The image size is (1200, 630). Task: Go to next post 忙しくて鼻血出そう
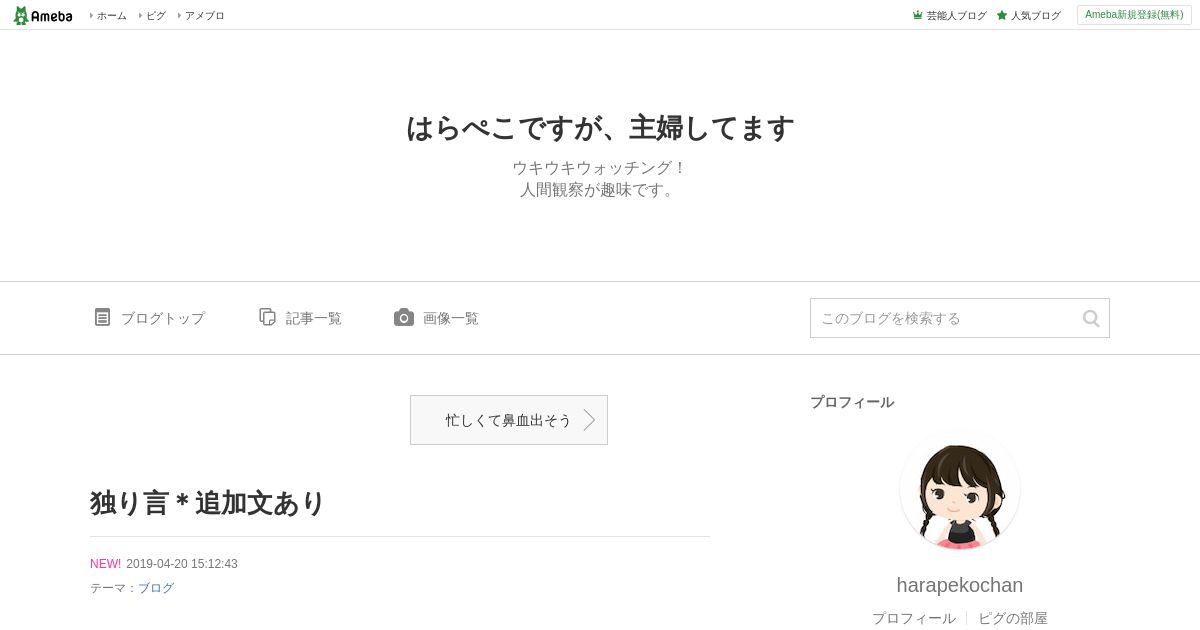click(509, 420)
